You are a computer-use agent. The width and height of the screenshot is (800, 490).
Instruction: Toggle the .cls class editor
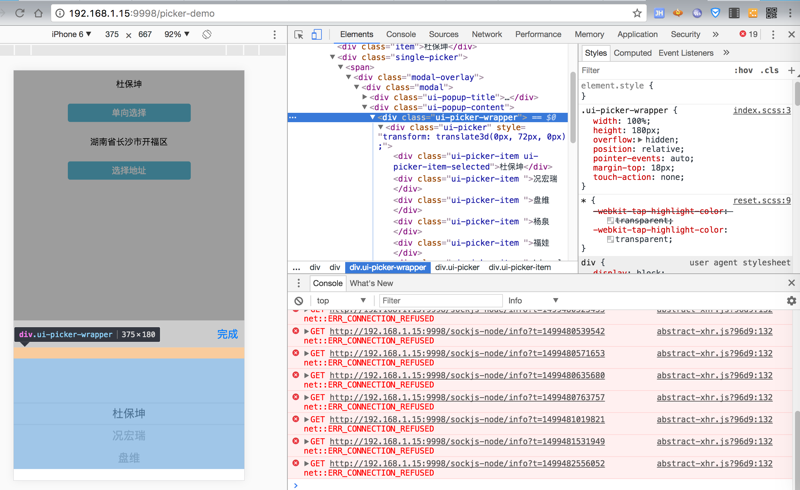[769, 71]
